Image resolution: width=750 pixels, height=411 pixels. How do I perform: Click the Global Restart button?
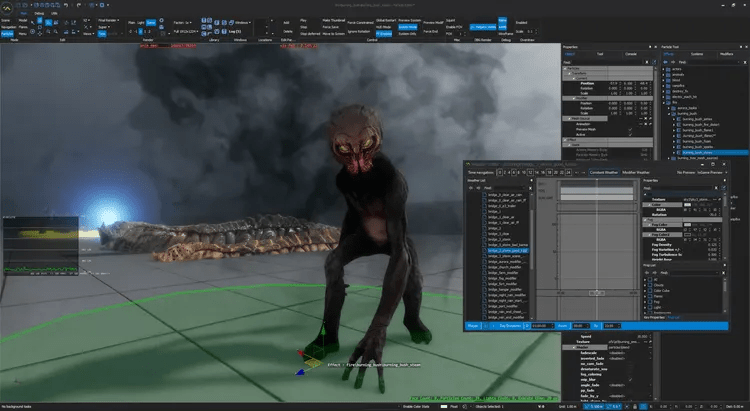pyautogui.click(x=386, y=21)
